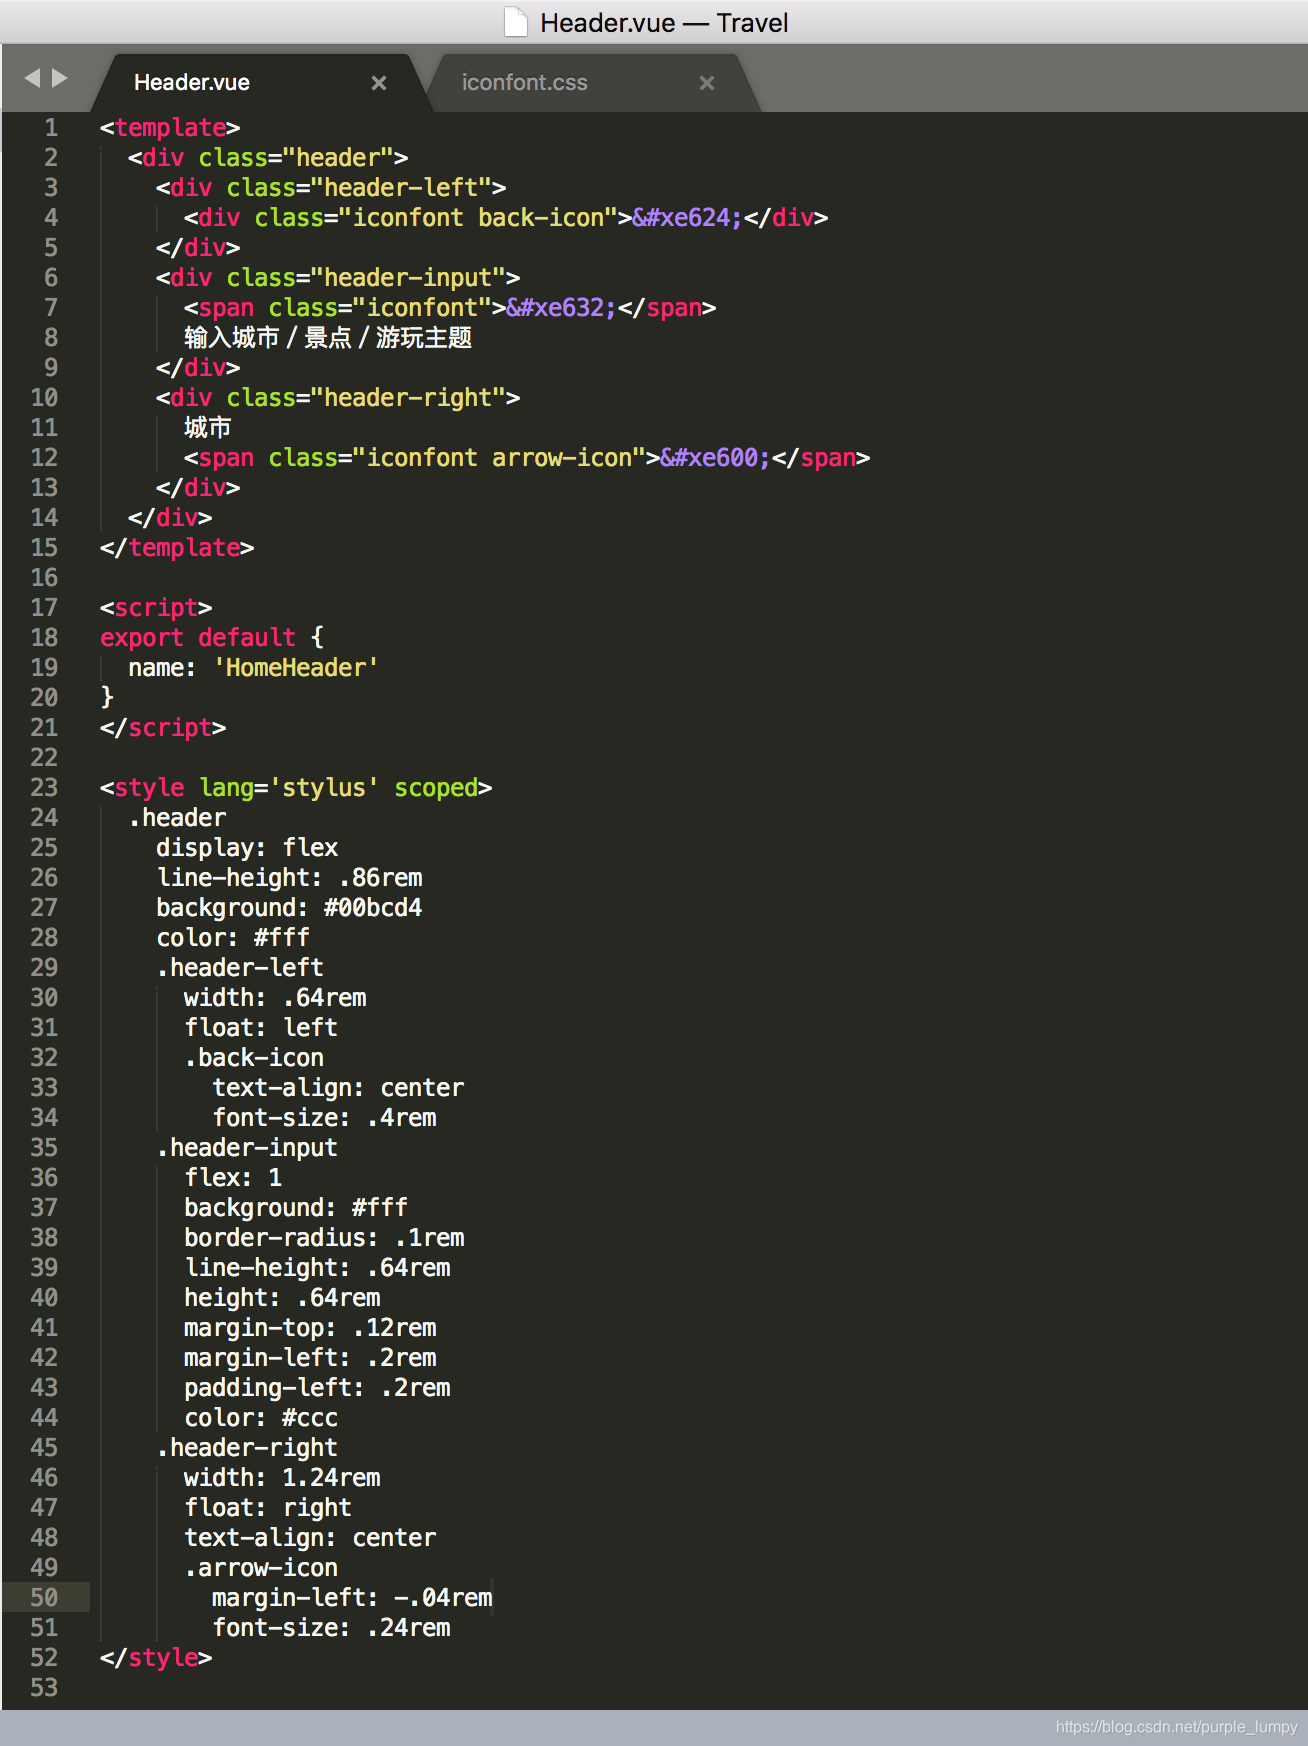1308x1746 pixels.
Task: Click 'border-radius: .1rem' on line 38
Action: [324, 1238]
